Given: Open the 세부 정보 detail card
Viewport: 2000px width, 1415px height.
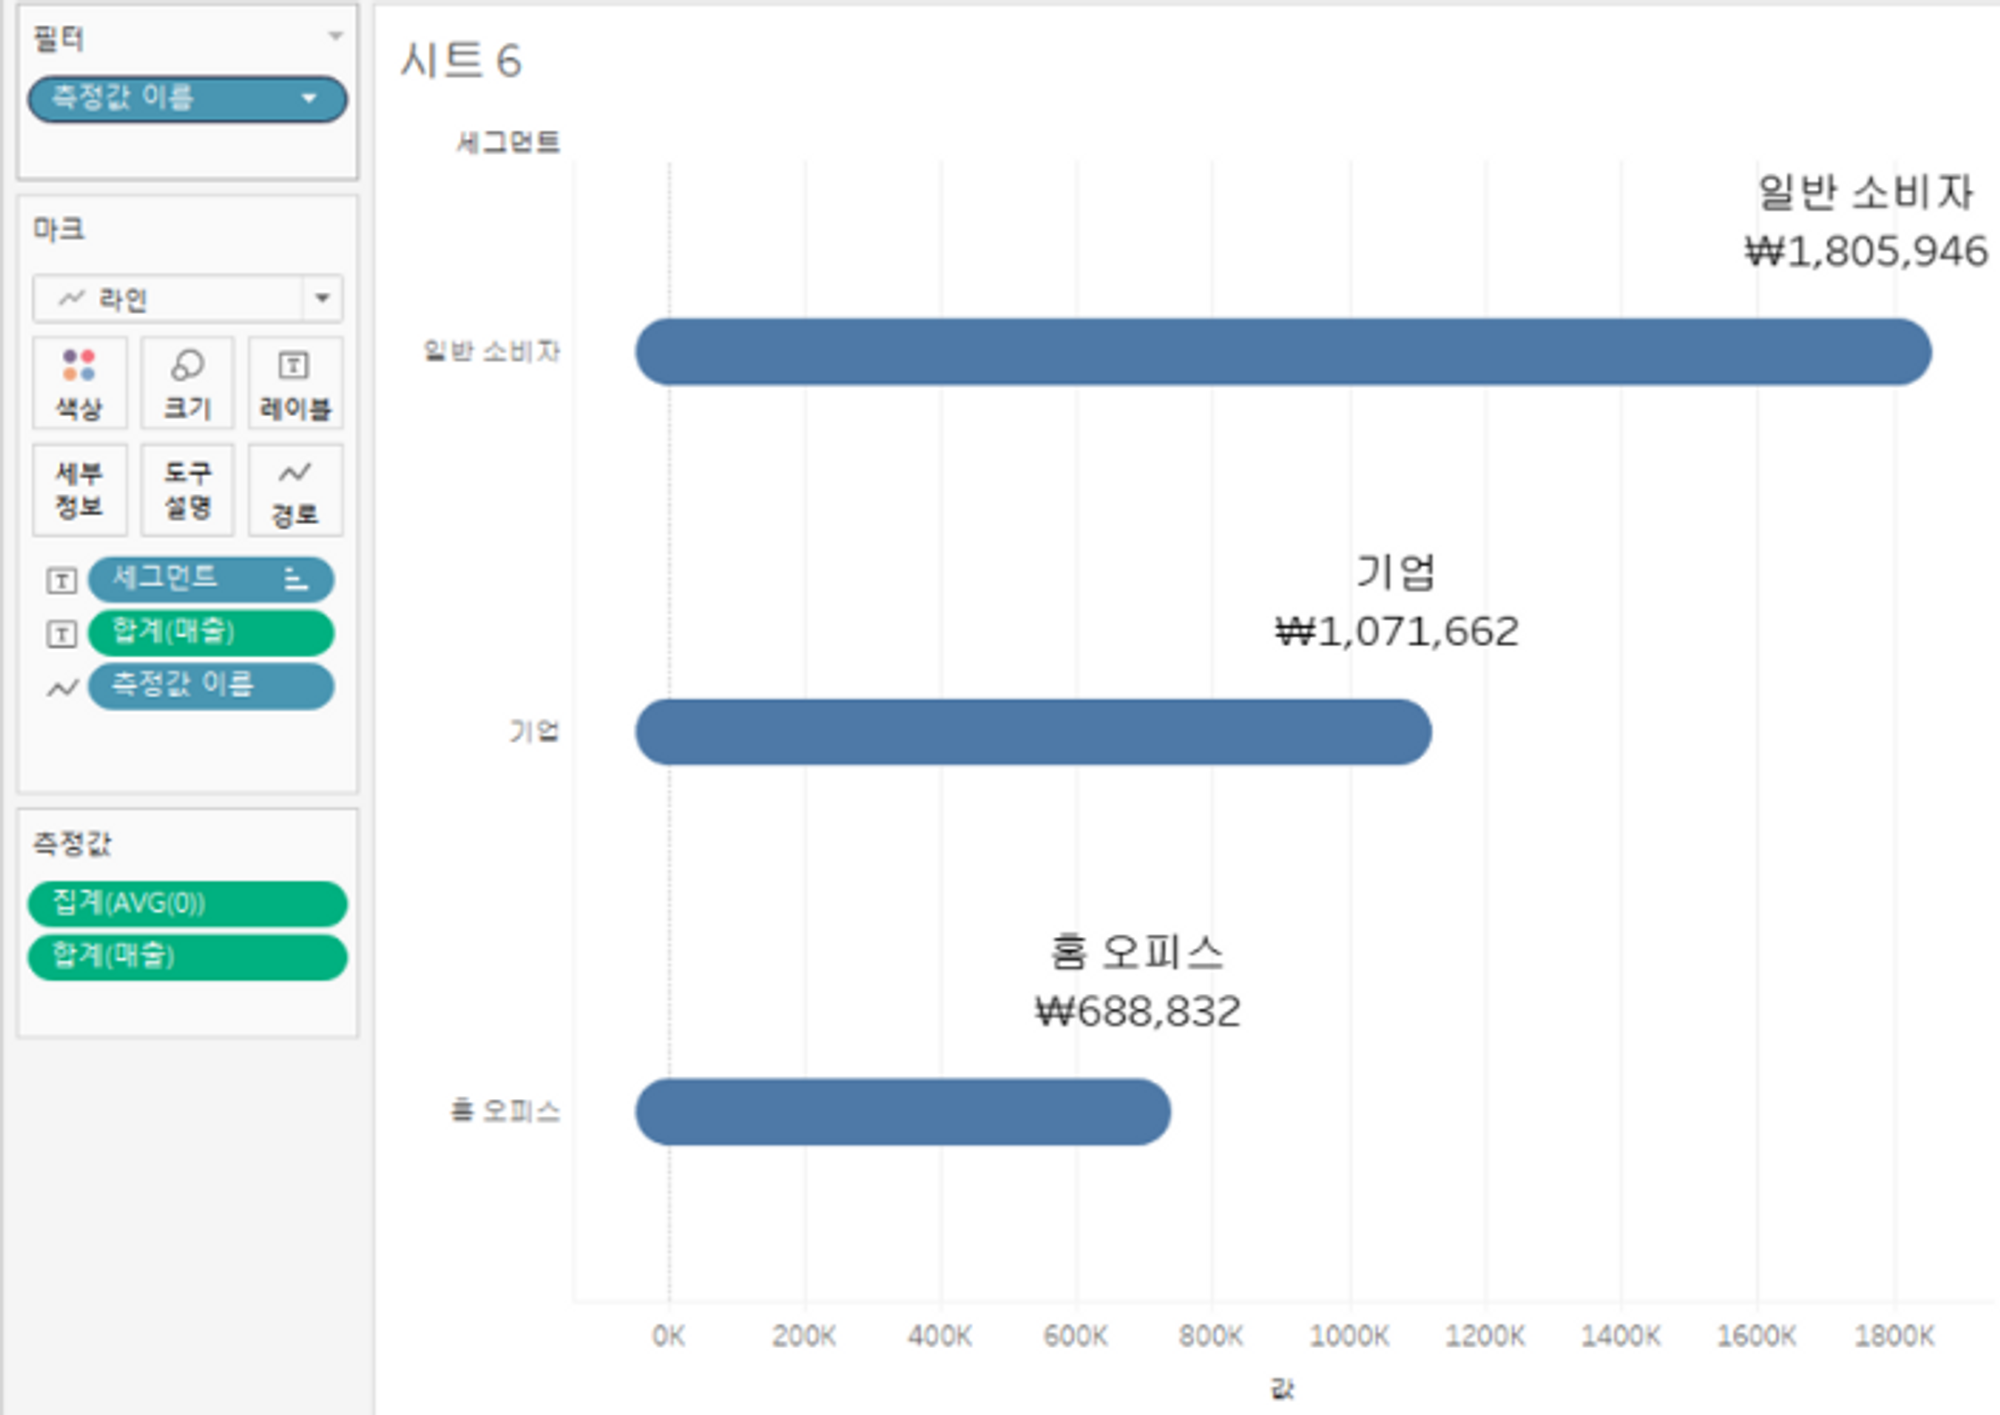Looking at the screenshot, I should 79,490.
